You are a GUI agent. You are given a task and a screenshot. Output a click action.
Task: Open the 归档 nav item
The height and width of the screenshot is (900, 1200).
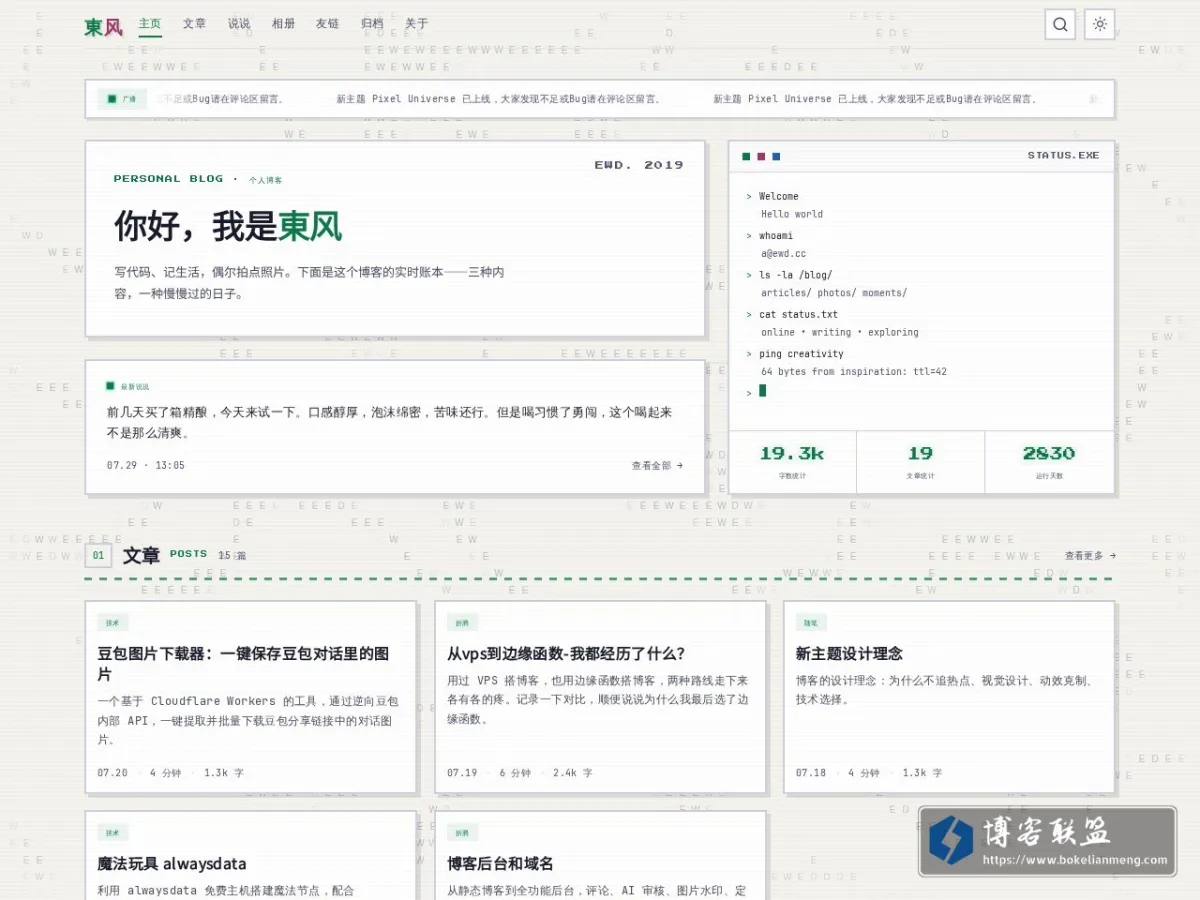tap(372, 24)
